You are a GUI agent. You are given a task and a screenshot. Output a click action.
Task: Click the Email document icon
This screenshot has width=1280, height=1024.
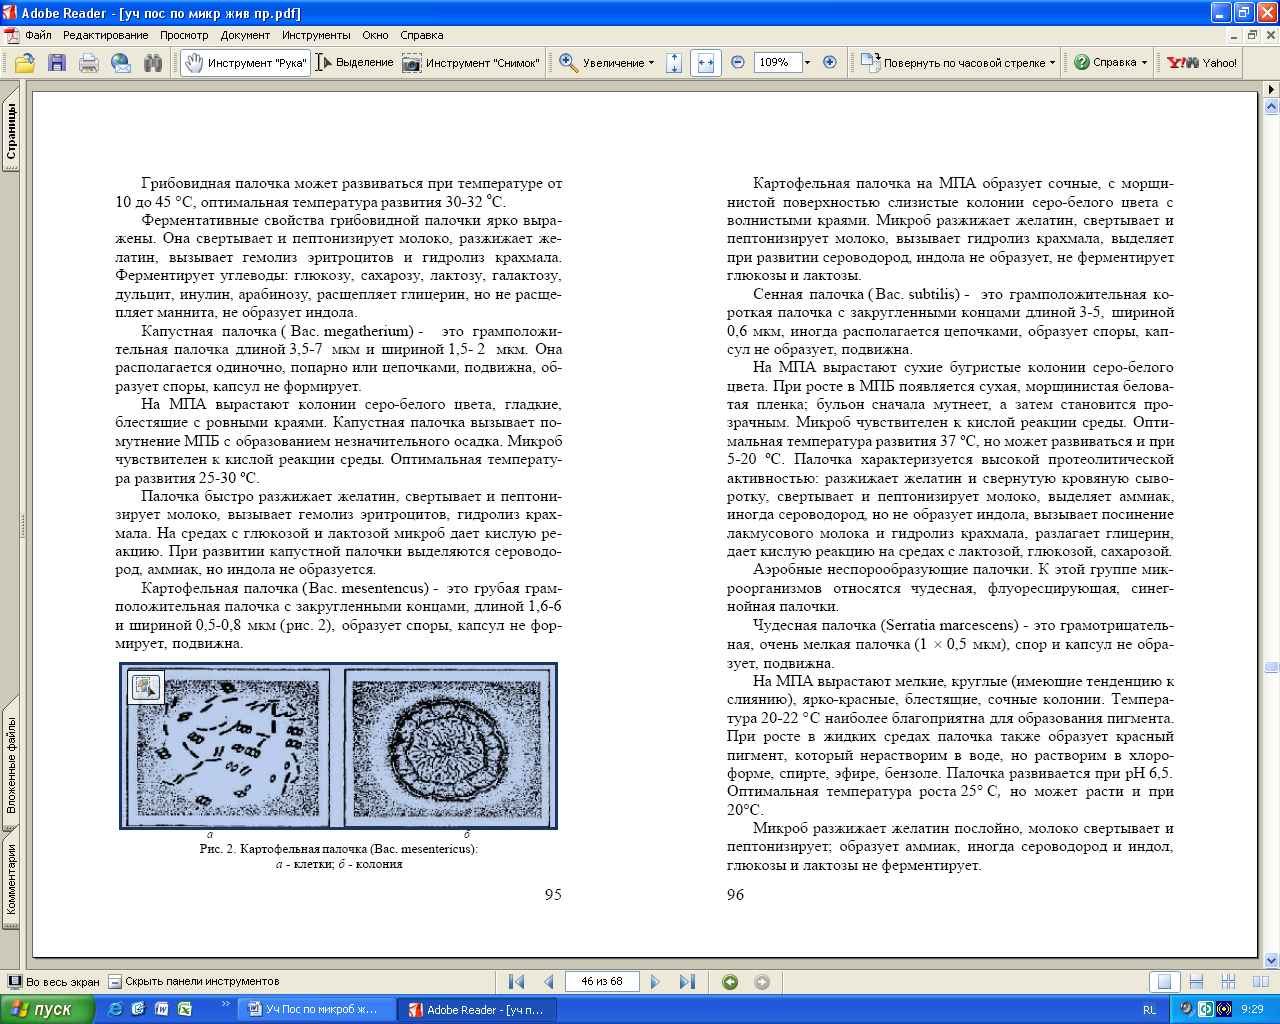pyautogui.click(x=121, y=63)
